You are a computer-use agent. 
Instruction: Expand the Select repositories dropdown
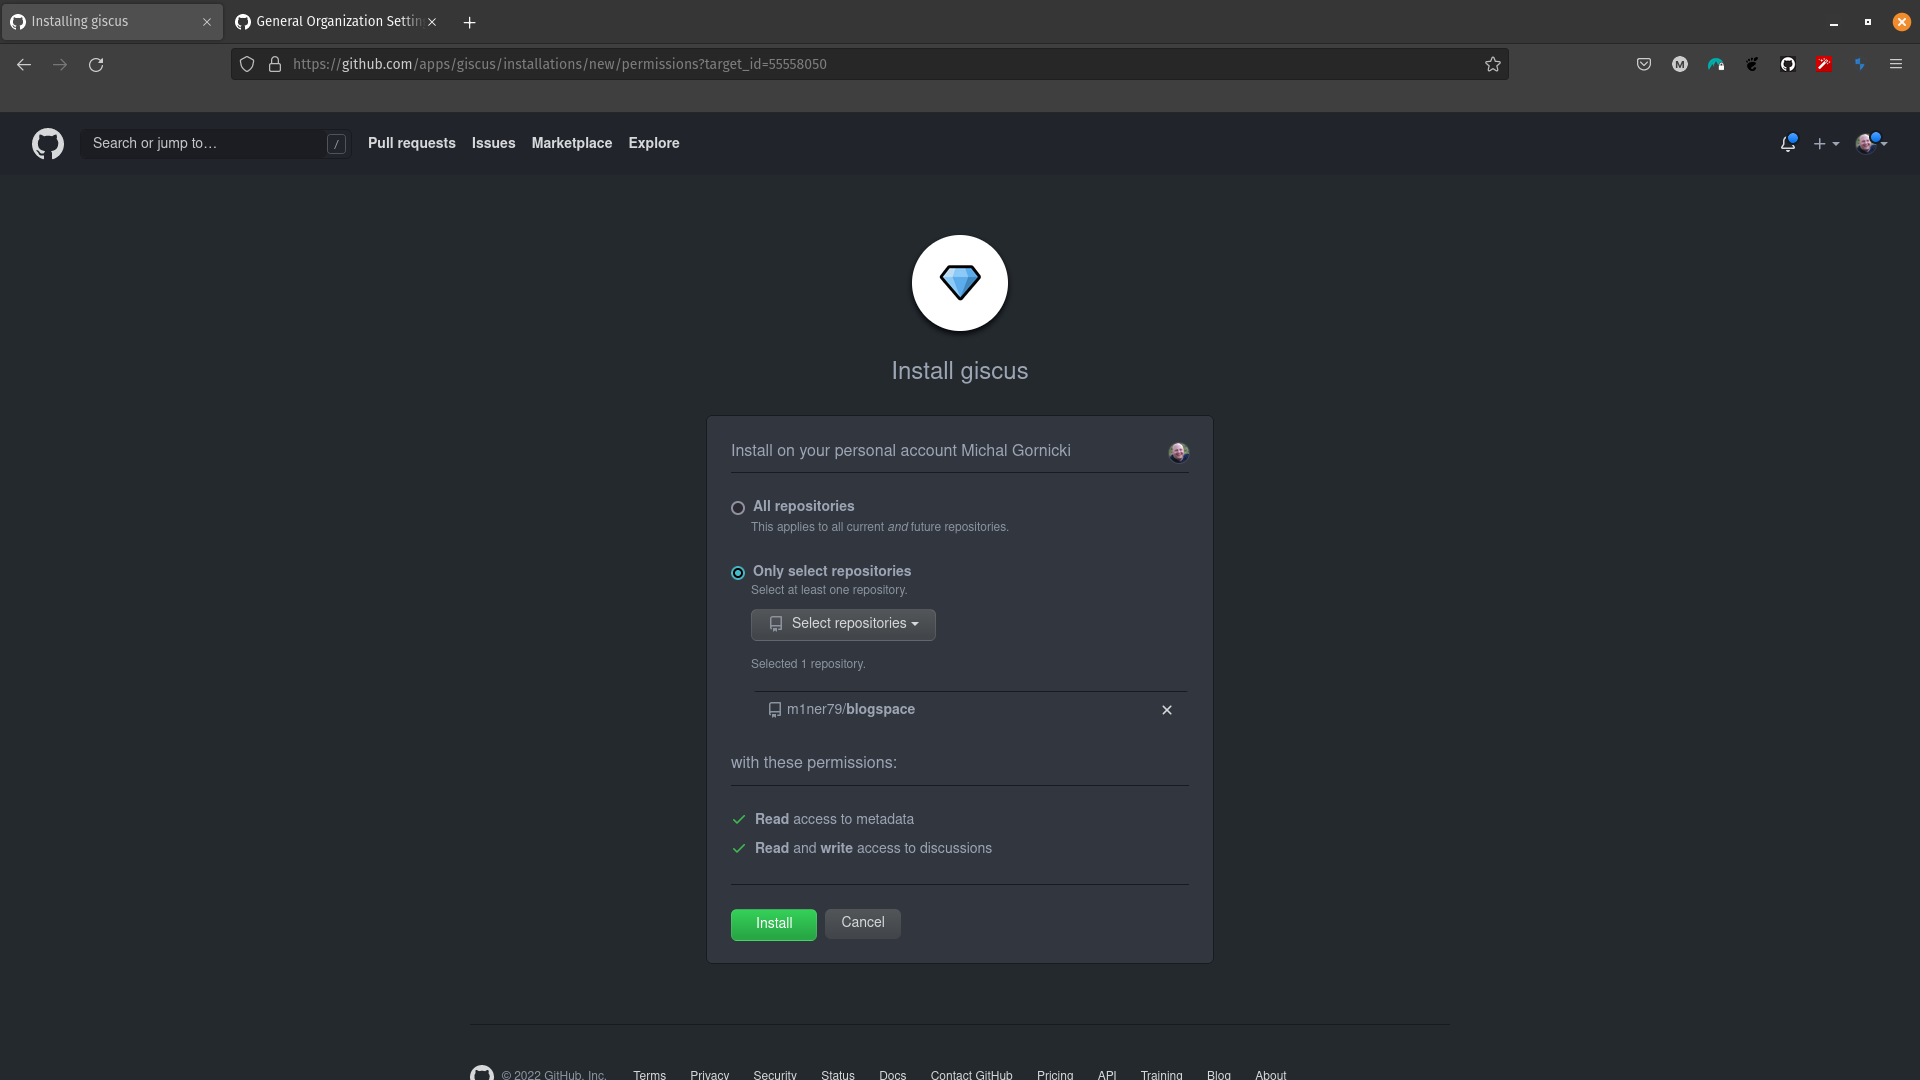(x=841, y=622)
